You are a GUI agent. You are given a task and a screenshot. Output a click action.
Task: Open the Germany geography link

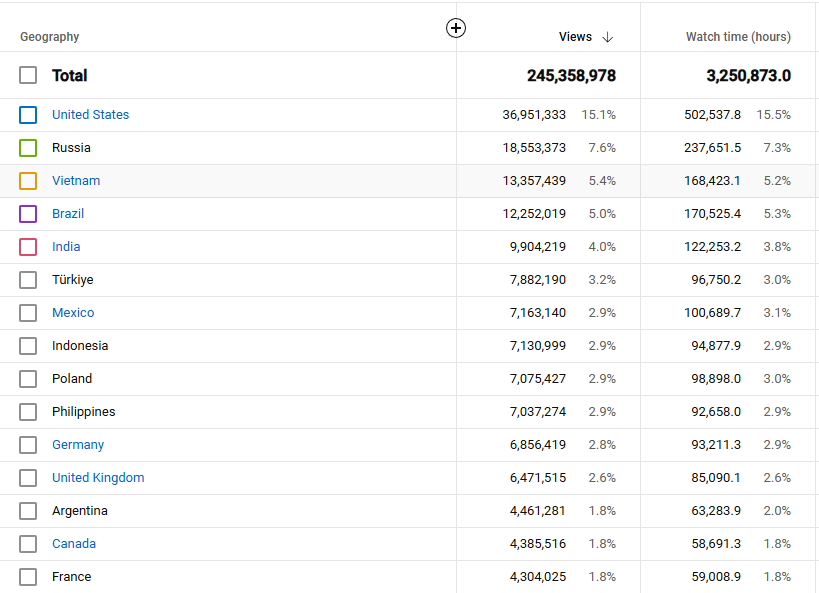(x=78, y=445)
